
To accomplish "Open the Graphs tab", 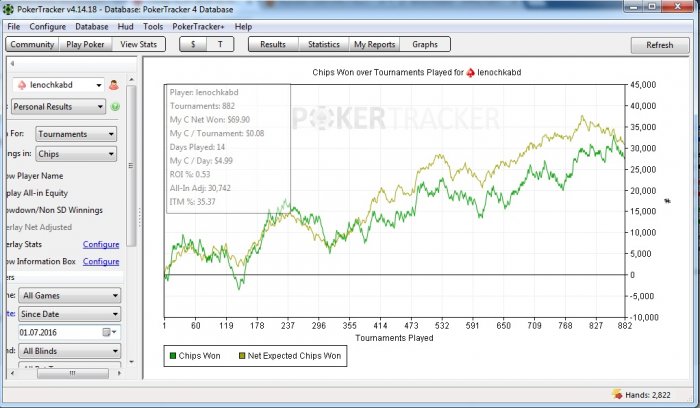I will click(425, 44).
